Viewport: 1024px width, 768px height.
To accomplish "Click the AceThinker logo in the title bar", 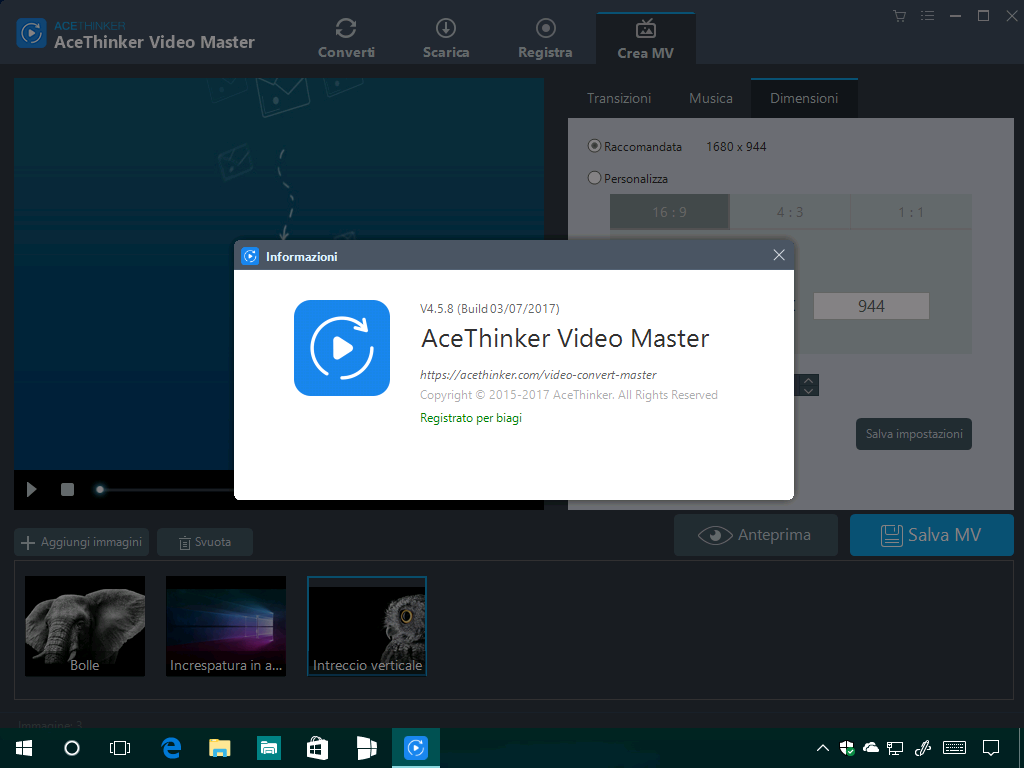I will [31, 33].
